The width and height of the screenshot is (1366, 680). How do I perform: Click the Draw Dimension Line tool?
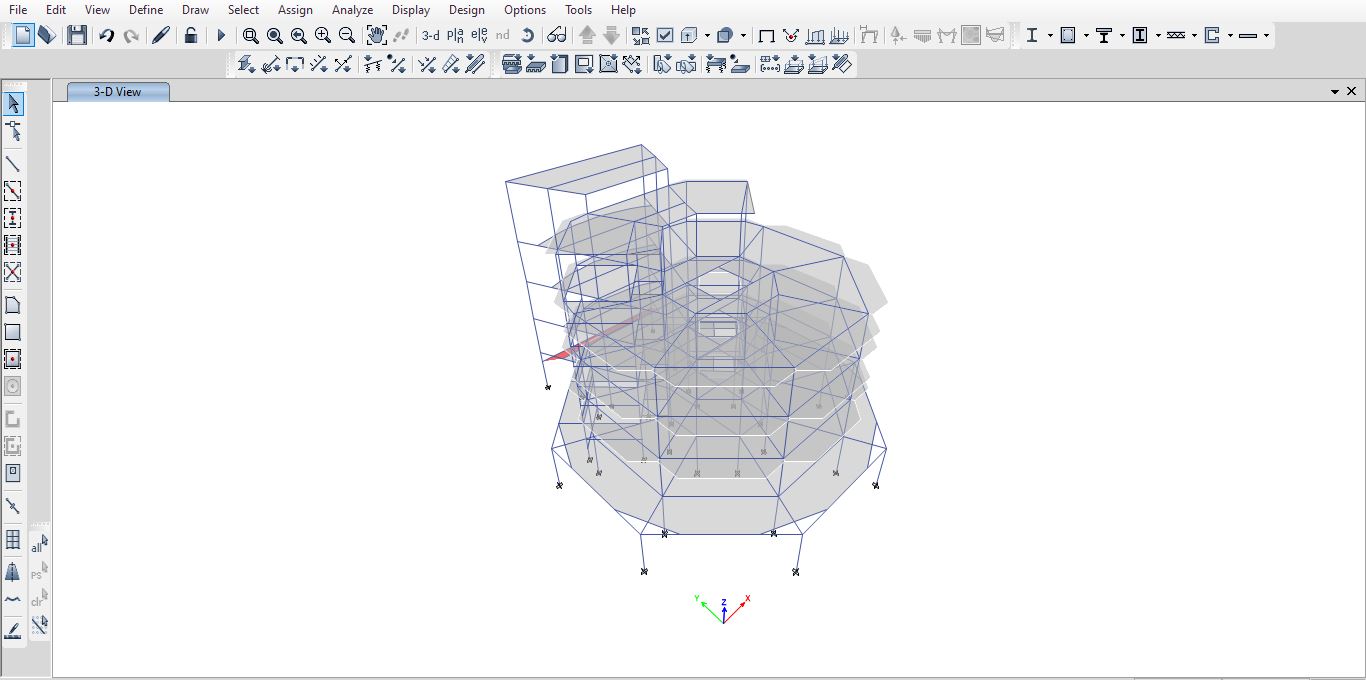(x=13, y=506)
